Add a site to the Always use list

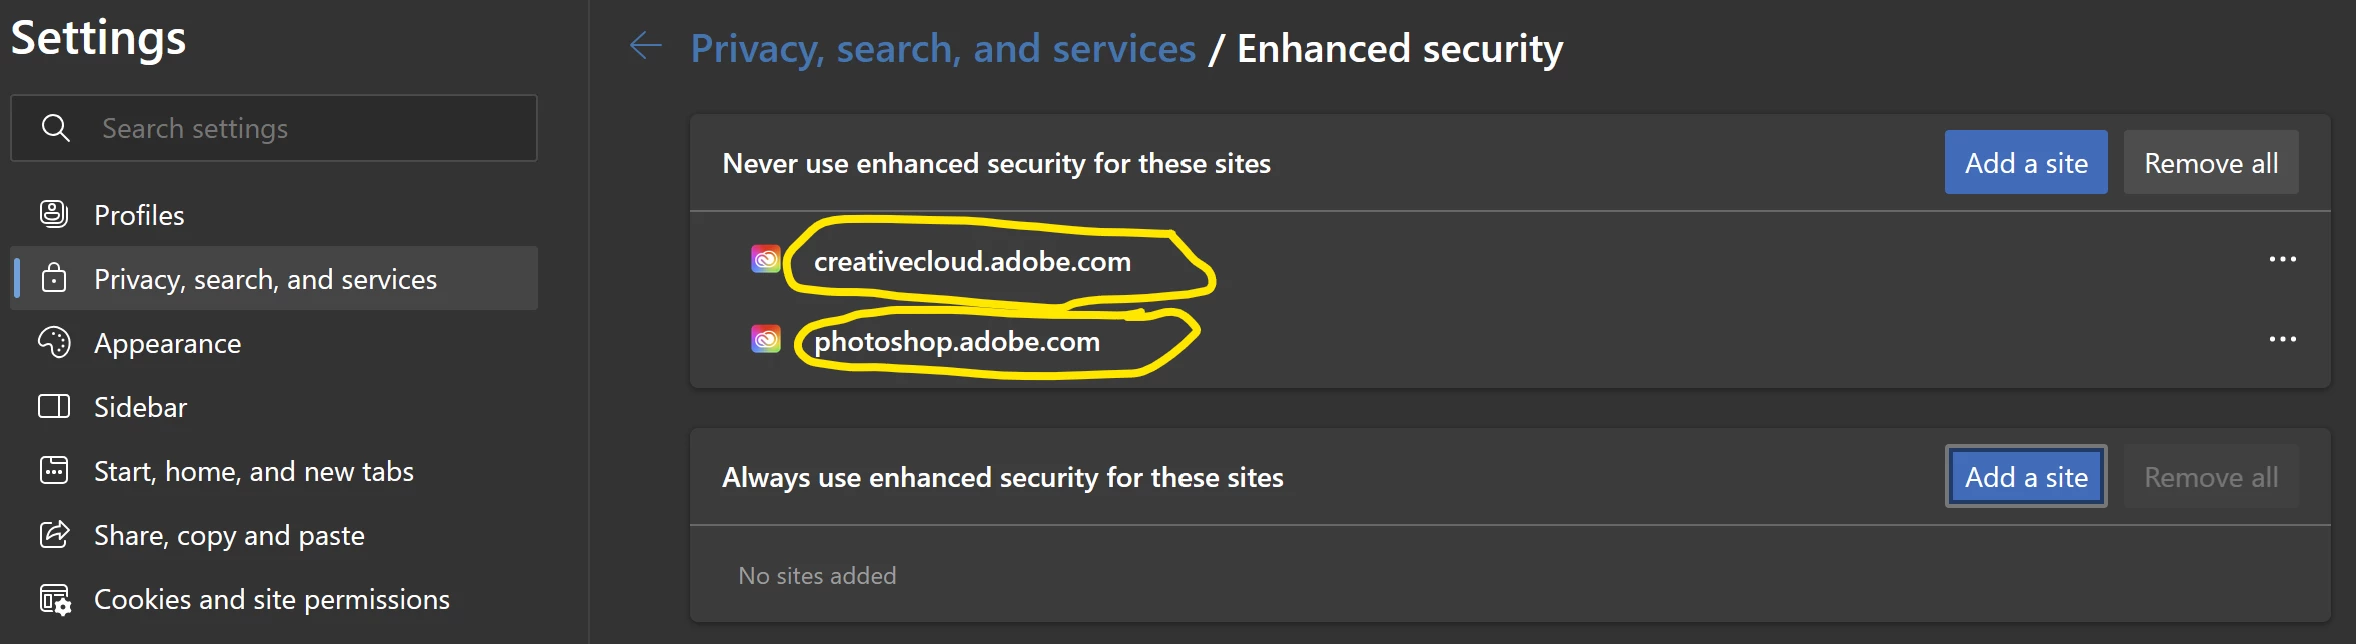[2026, 476]
